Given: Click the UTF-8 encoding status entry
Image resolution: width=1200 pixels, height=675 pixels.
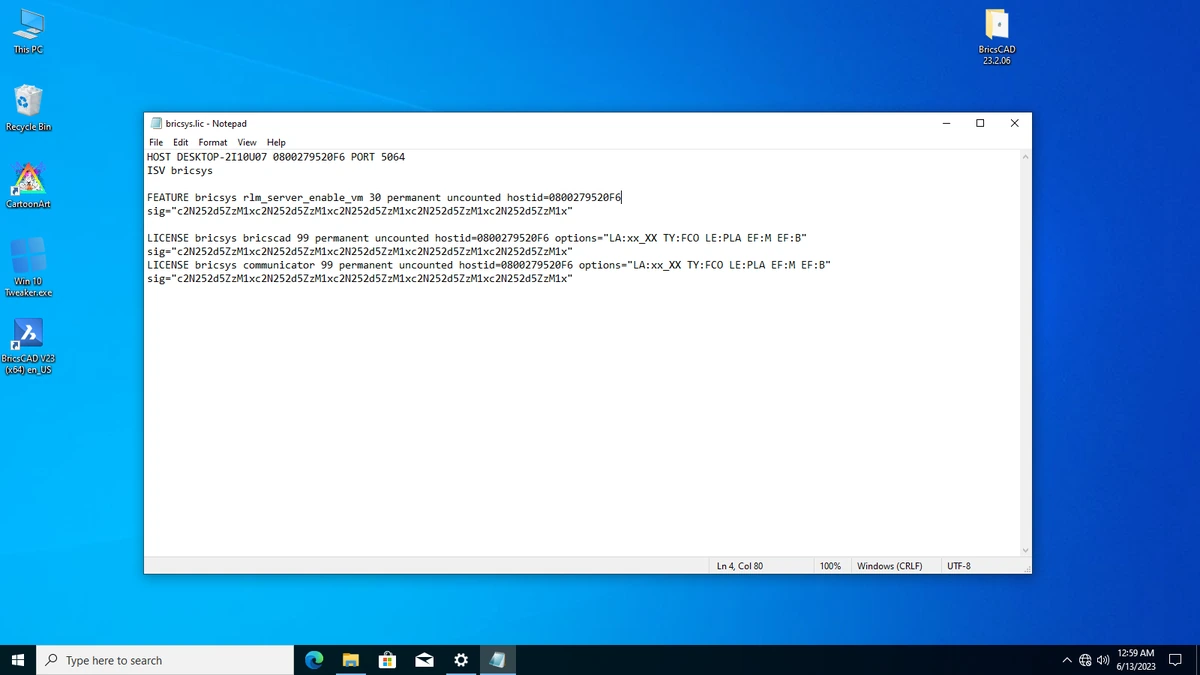Looking at the screenshot, I should [958, 566].
